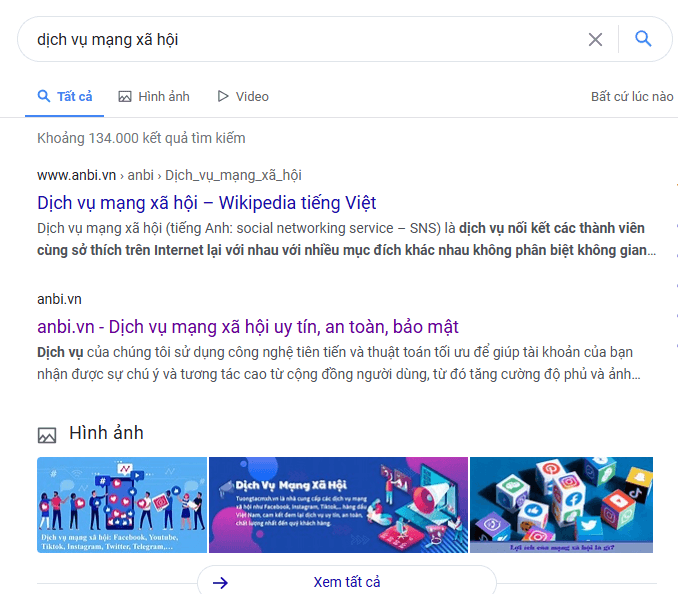Open 'Dịch vụ mạng xã hội – Wikipedia tiếng Việt' result
Viewport: 678px width, 594px height.
click(x=207, y=203)
